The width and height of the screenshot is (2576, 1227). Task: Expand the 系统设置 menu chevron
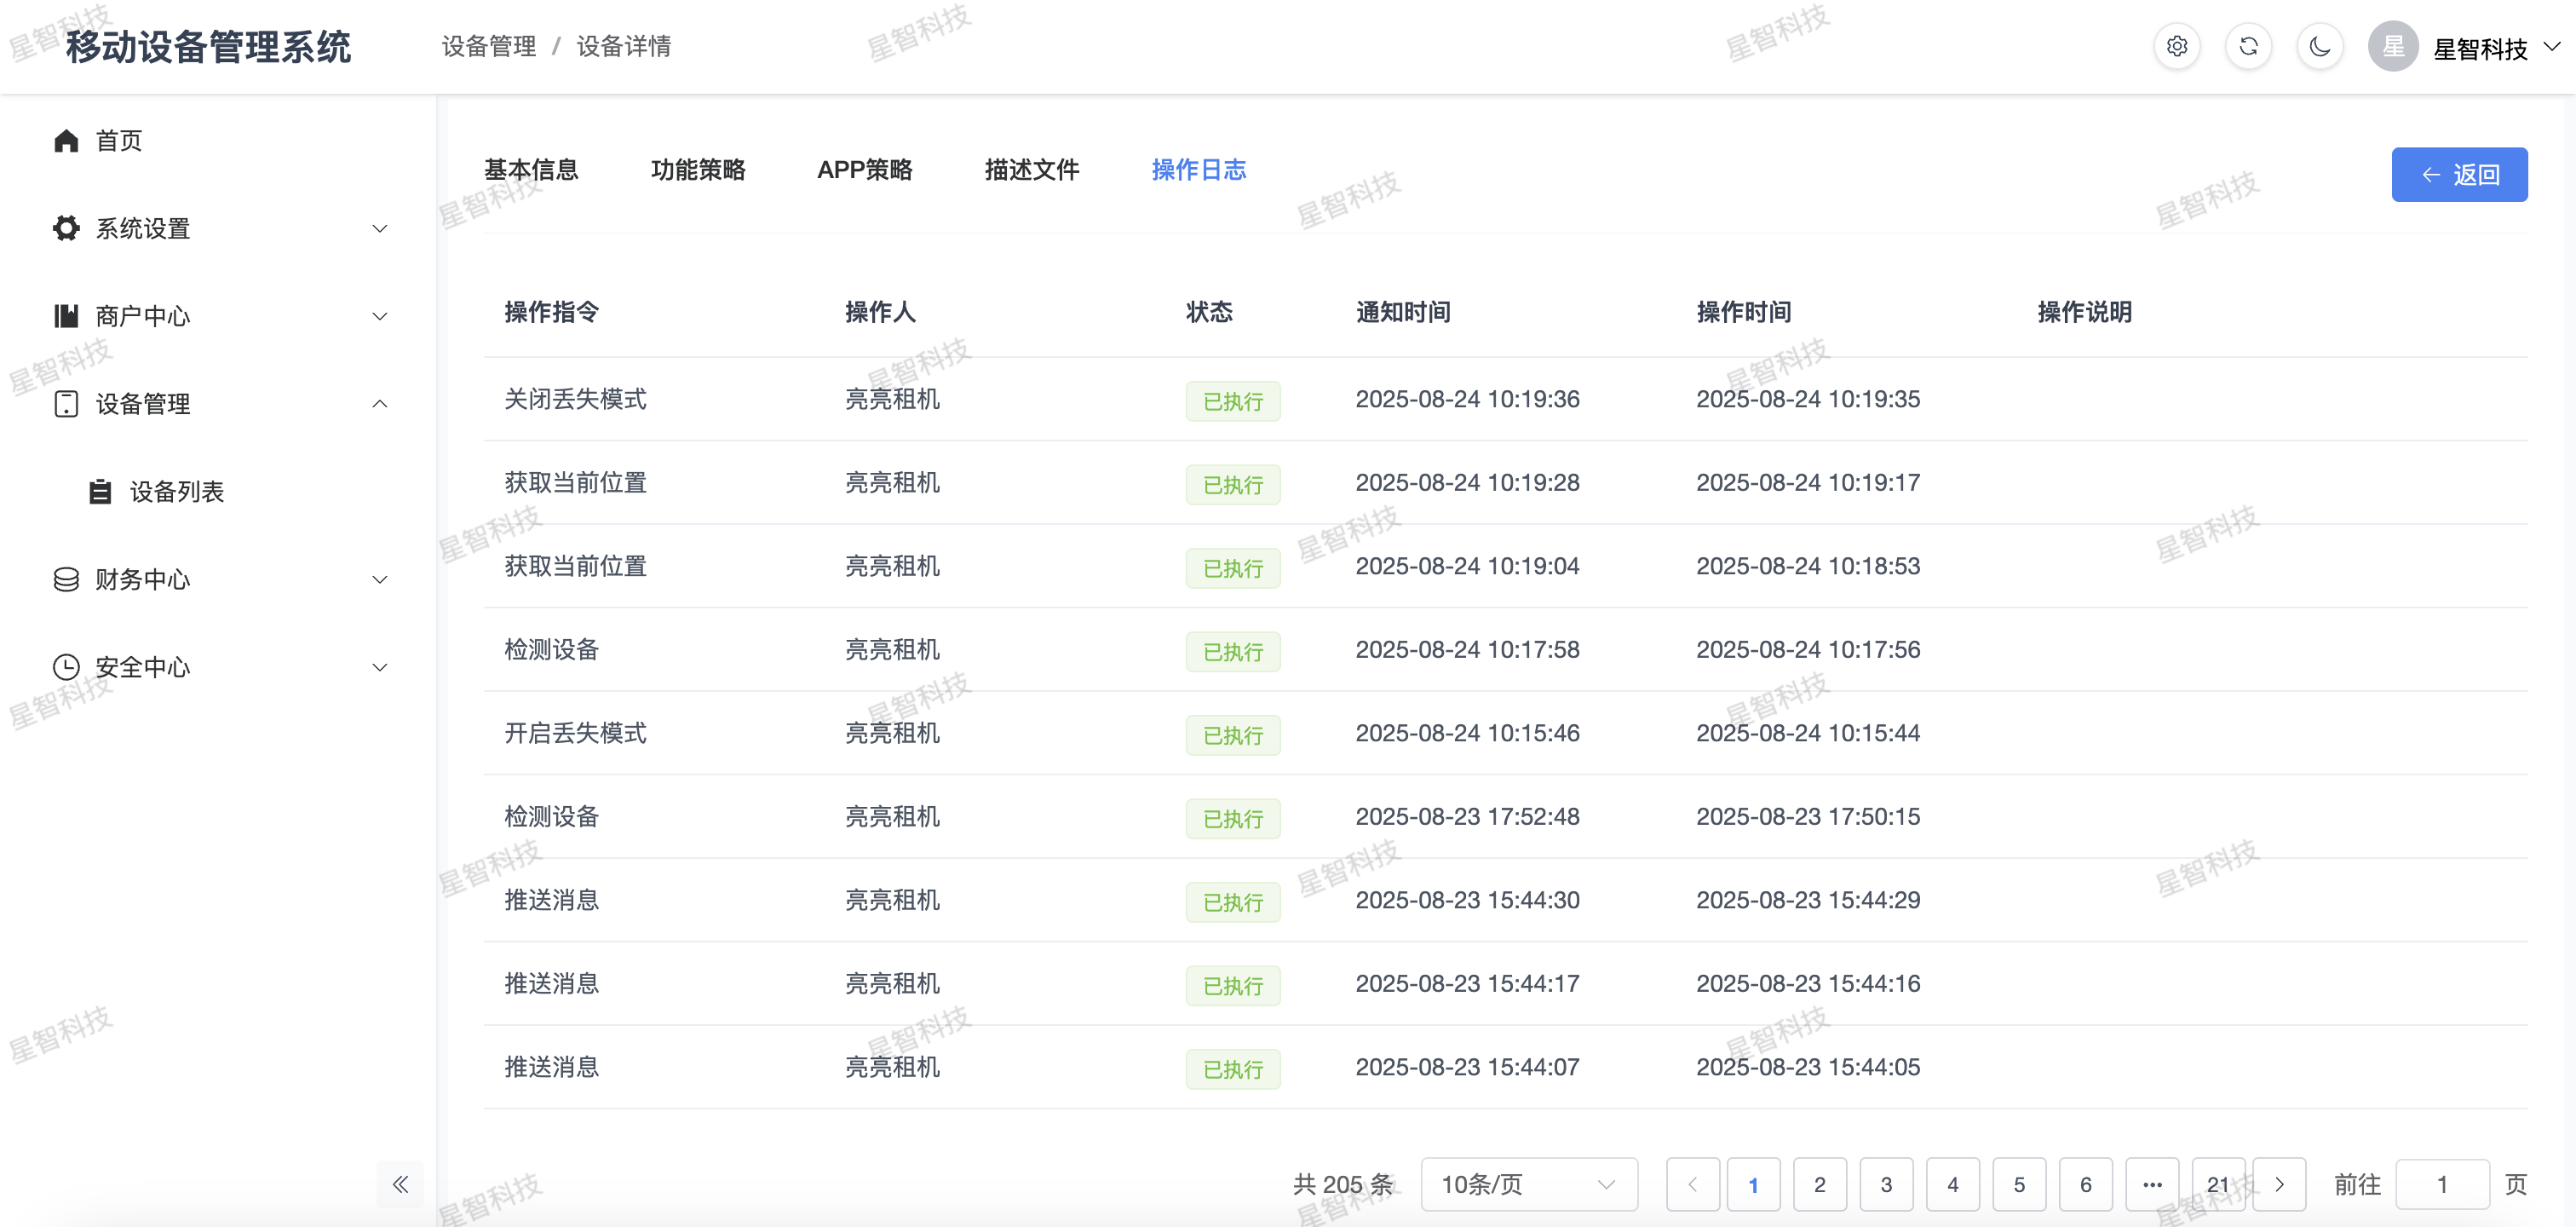(x=380, y=229)
